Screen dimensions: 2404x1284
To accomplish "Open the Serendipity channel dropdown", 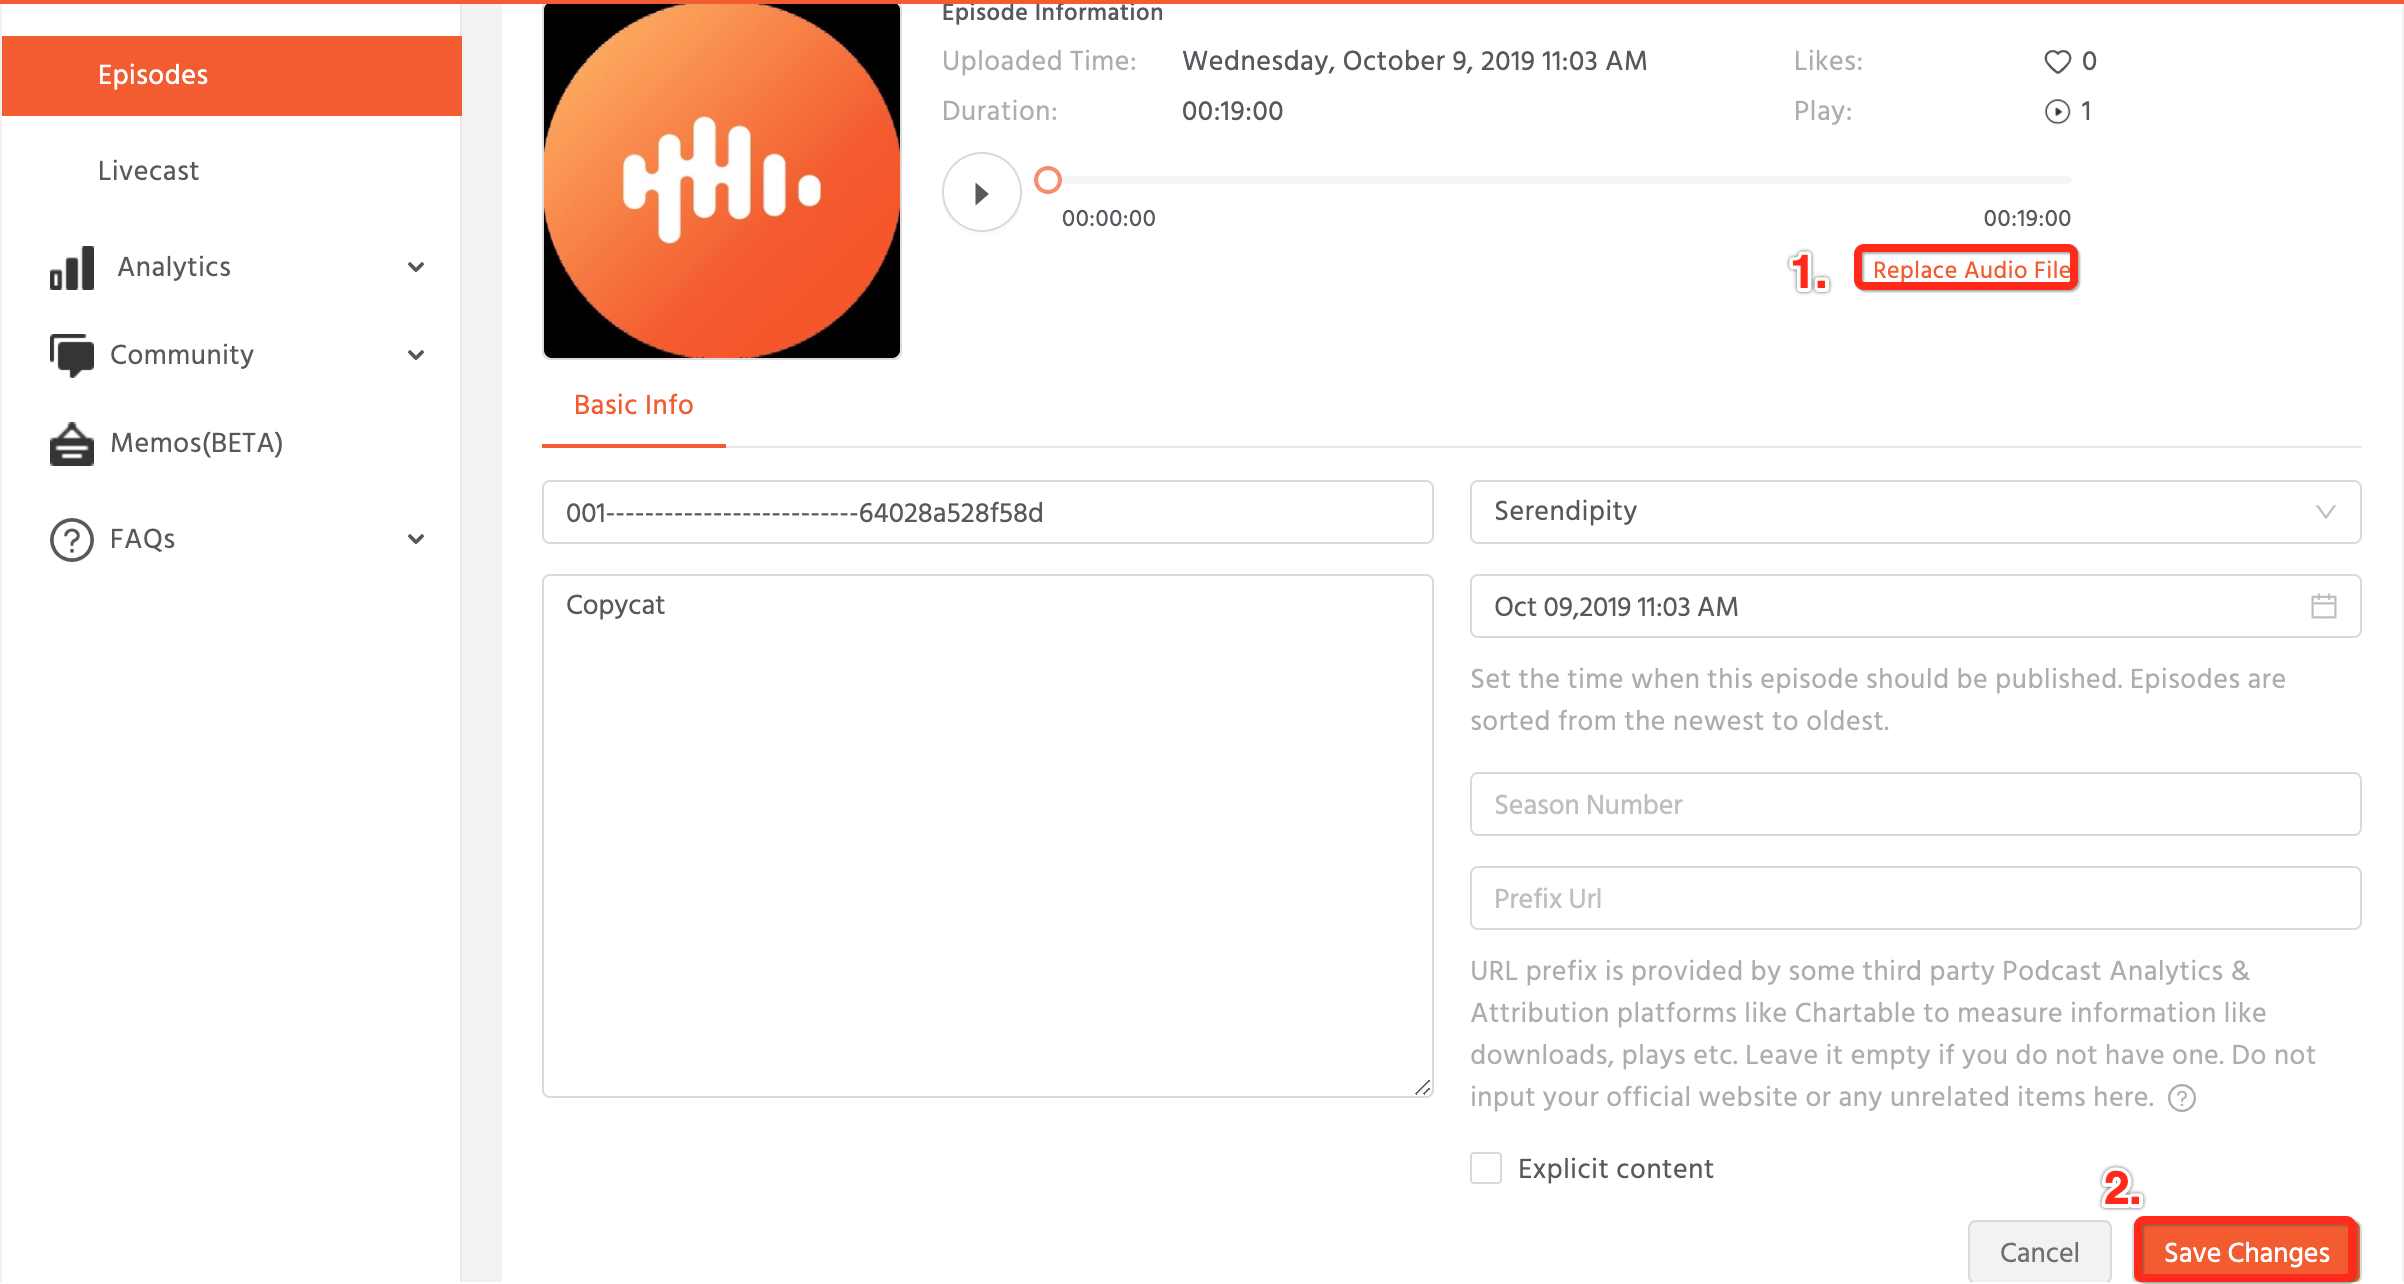I will (x=1915, y=512).
